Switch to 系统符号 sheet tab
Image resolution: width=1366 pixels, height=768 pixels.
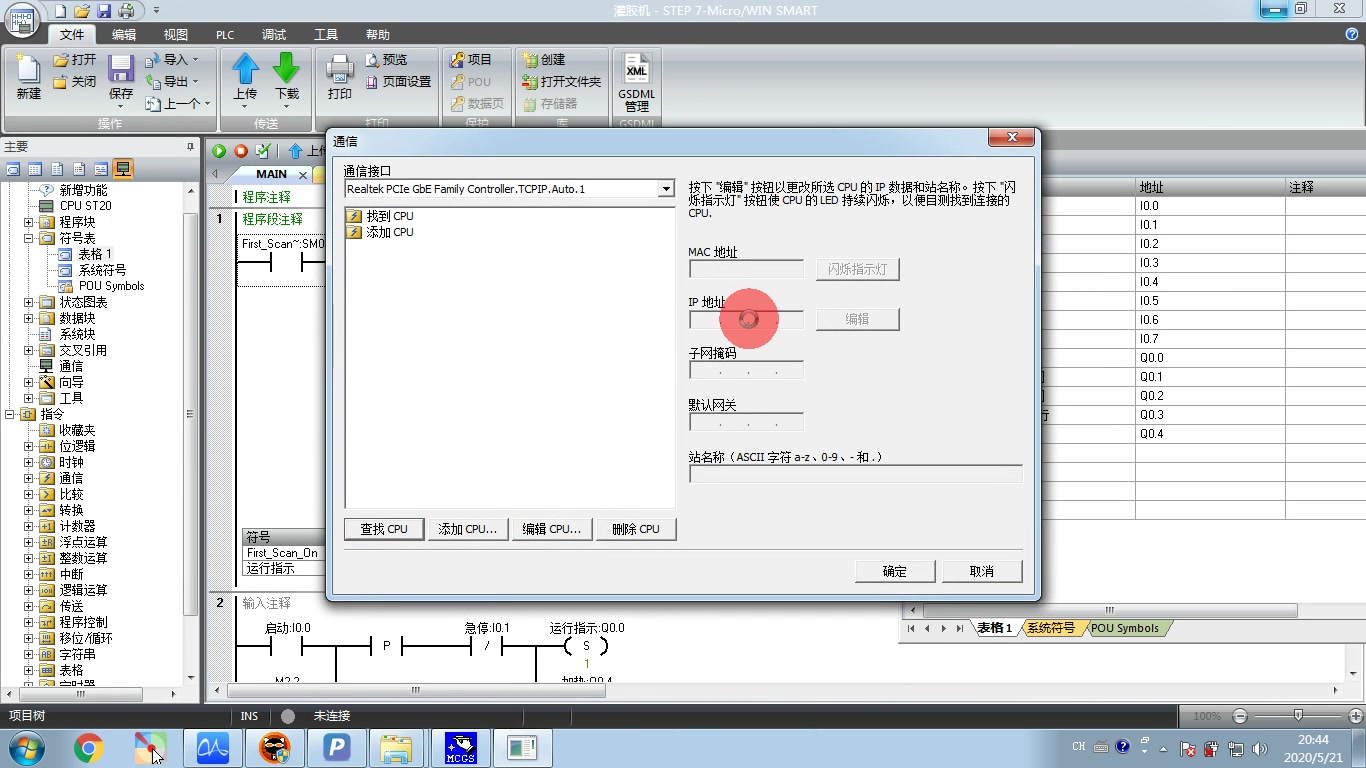coord(1051,628)
